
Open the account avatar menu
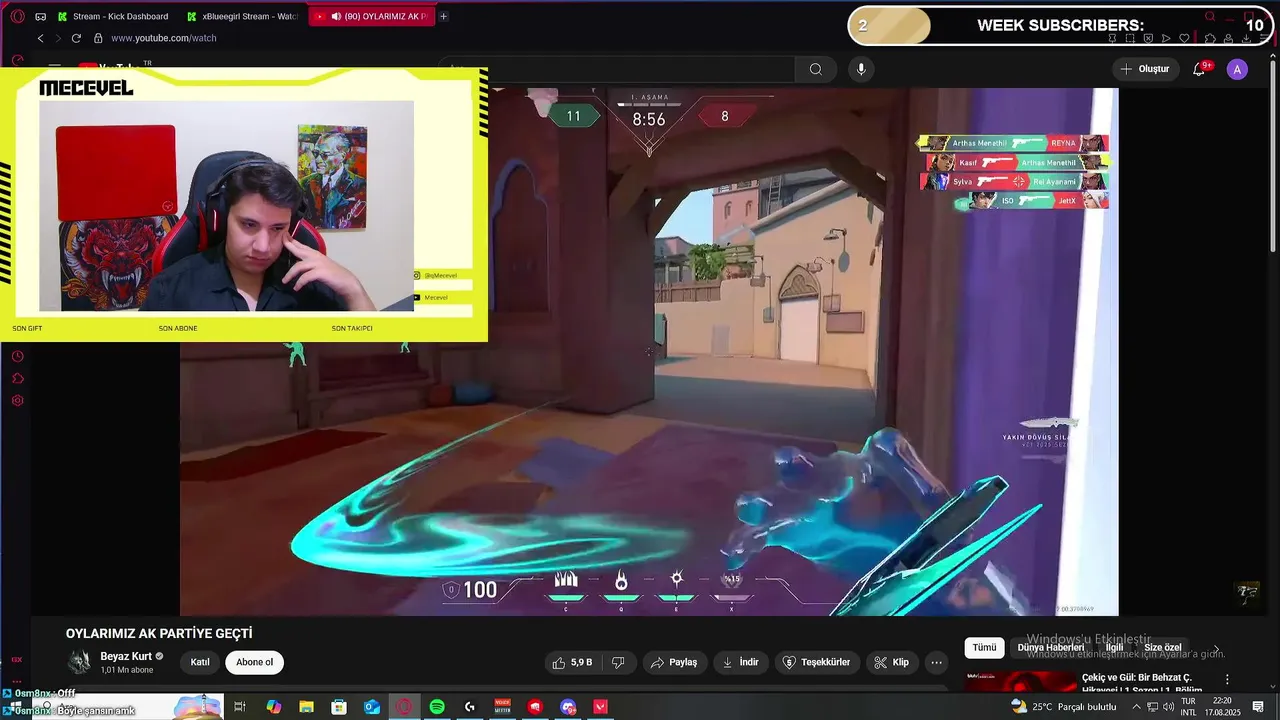[1238, 69]
